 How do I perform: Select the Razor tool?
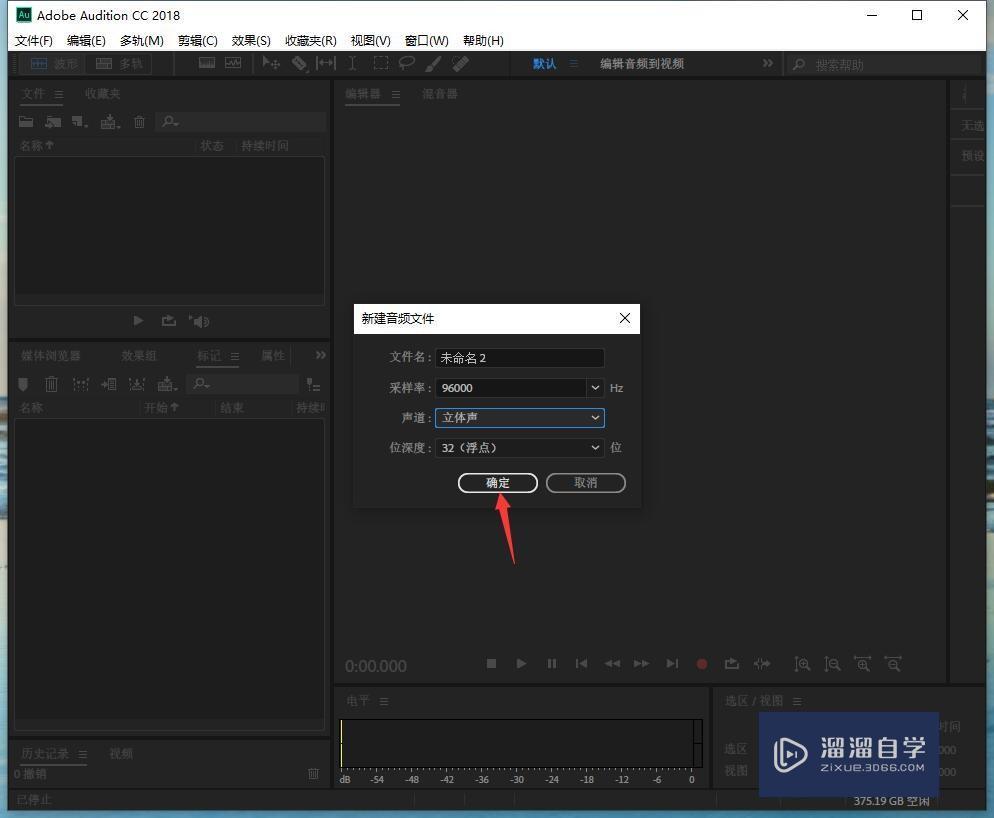click(x=299, y=63)
